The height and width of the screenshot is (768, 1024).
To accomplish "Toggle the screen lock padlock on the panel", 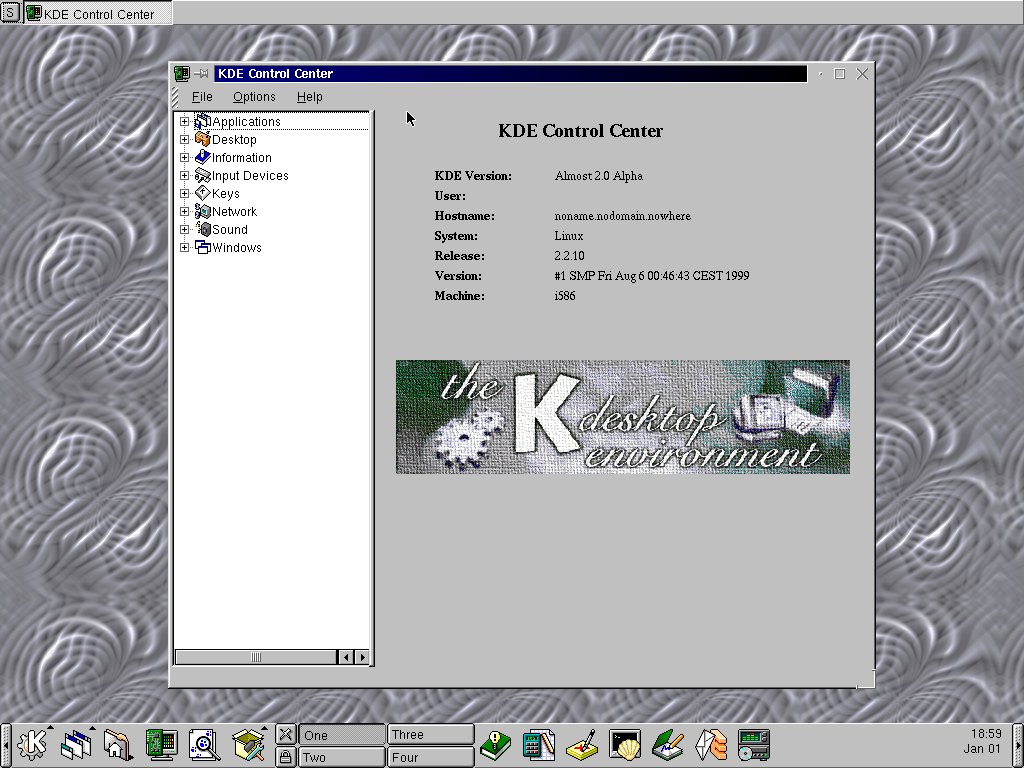I will coord(286,757).
